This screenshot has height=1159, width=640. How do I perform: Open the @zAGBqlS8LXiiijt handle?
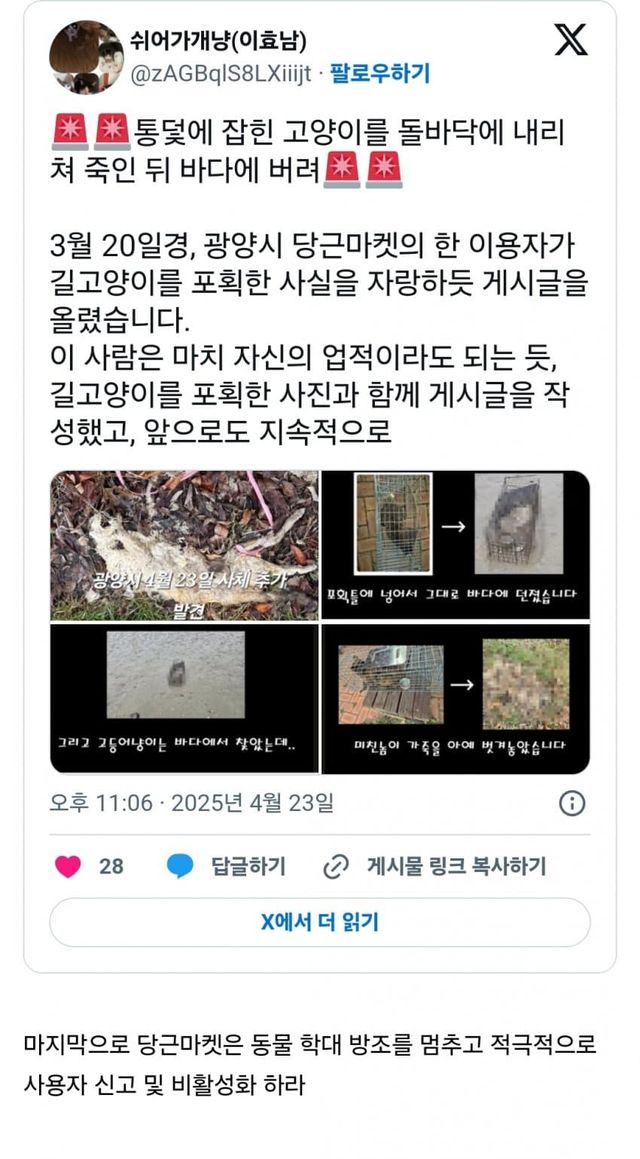(222, 74)
